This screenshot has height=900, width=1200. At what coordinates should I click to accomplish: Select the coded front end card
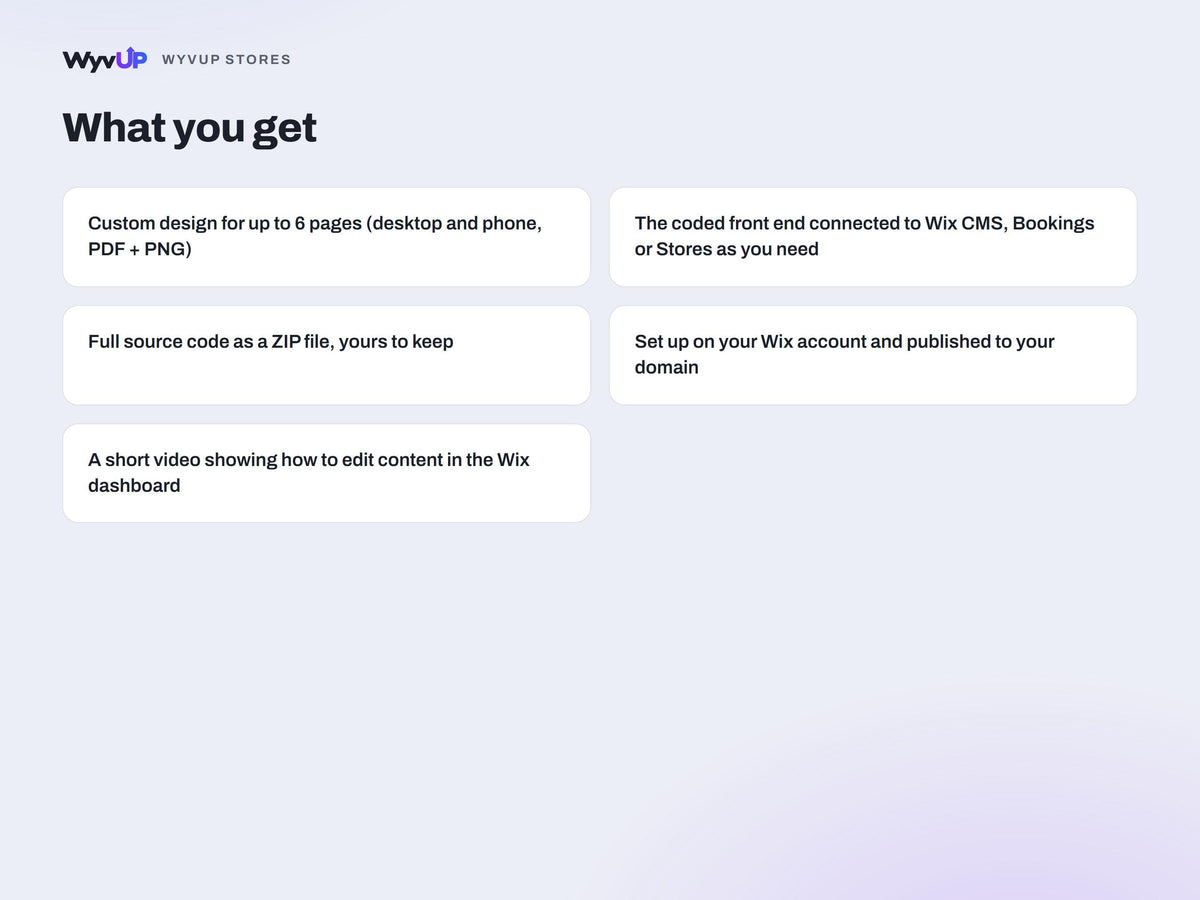[873, 237]
